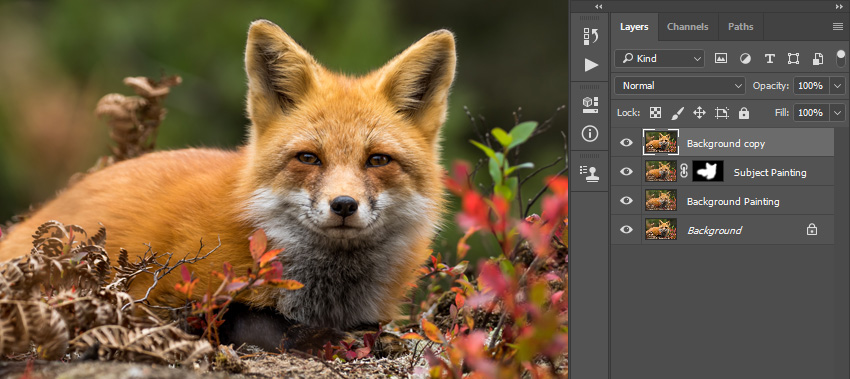Lock all layer attributes

(x=744, y=113)
